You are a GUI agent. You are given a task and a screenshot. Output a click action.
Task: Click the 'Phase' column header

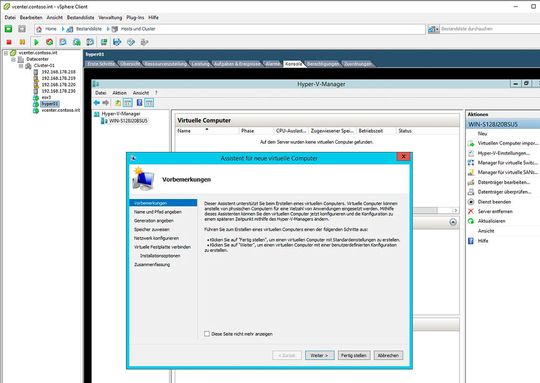pos(248,131)
